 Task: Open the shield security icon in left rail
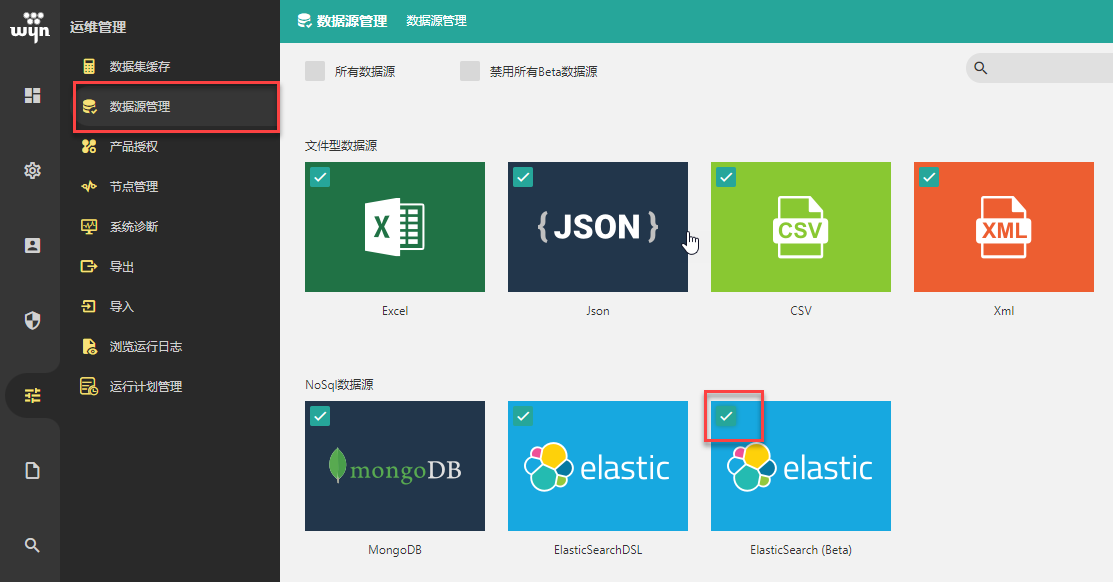(x=32, y=321)
